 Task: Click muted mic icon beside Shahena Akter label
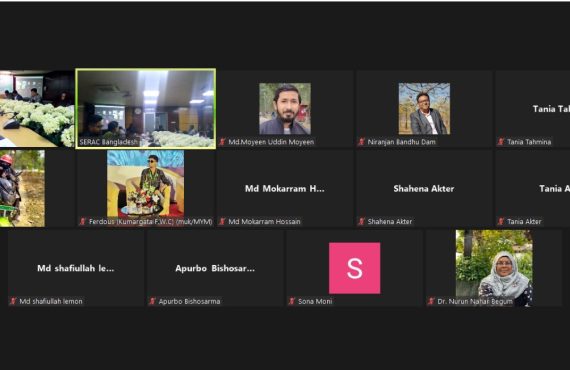coord(361,221)
